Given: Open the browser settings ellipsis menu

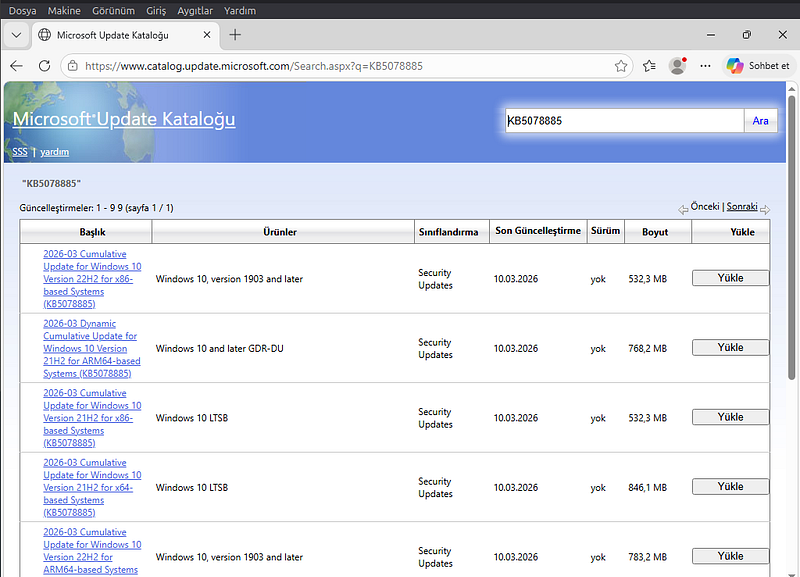Looking at the screenshot, I should click(x=705, y=66).
